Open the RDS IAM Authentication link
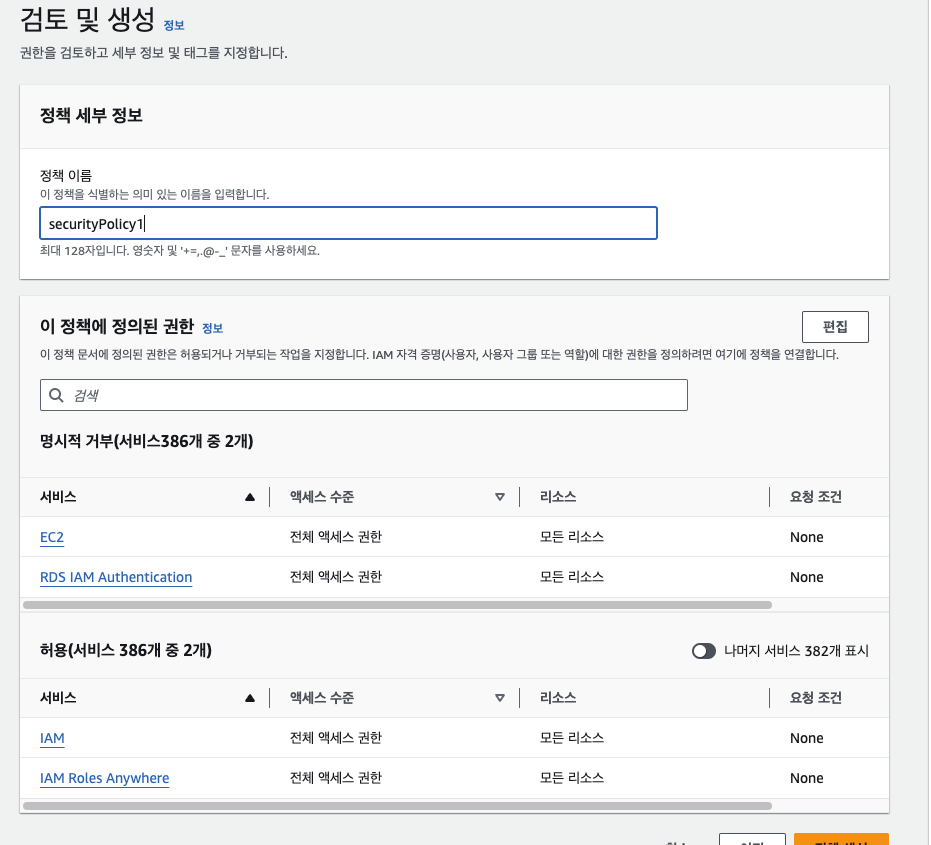Viewport: 931px width, 845px height. pos(116,577)
